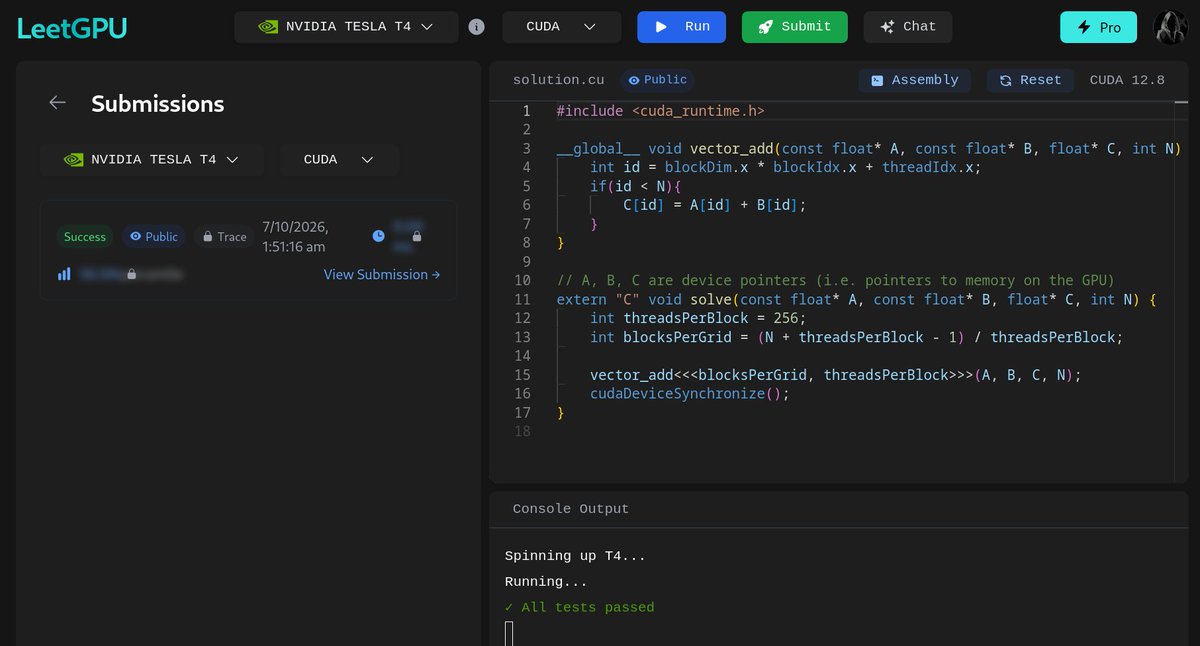The height and width of the screenshot is (646, 1200).
Task: Show the Assembly view
Action: [915, 80]
